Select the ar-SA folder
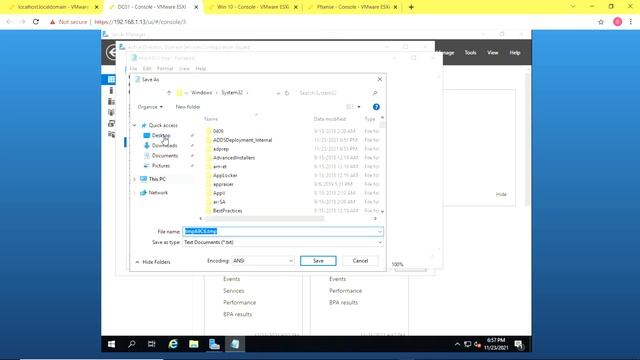The image size is (640, 360). 219,202
